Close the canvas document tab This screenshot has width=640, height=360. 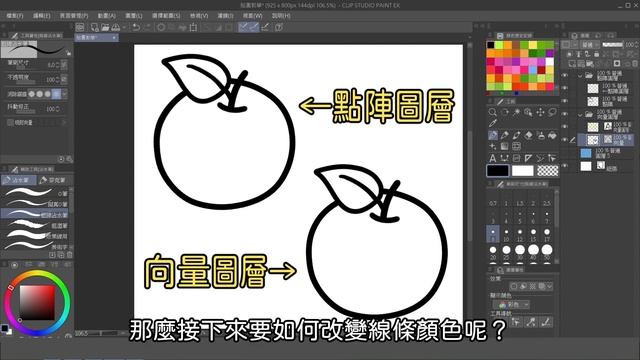(x=114, y=38)
